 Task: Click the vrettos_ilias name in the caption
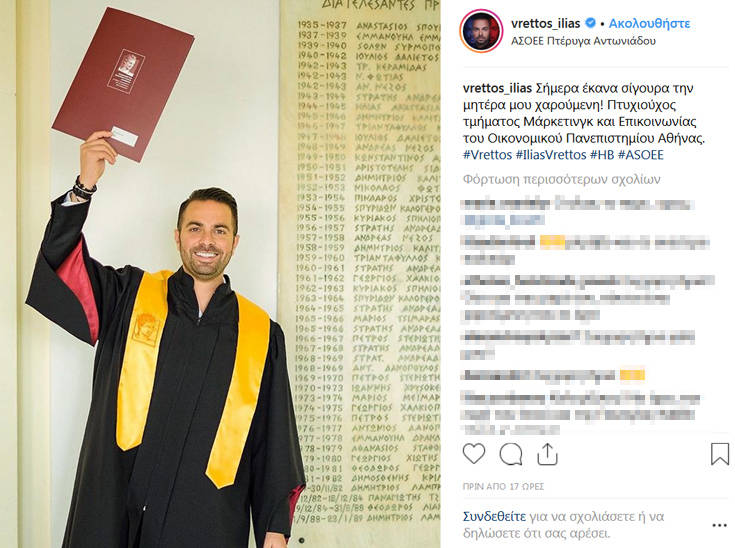click(x=497, y=88)
